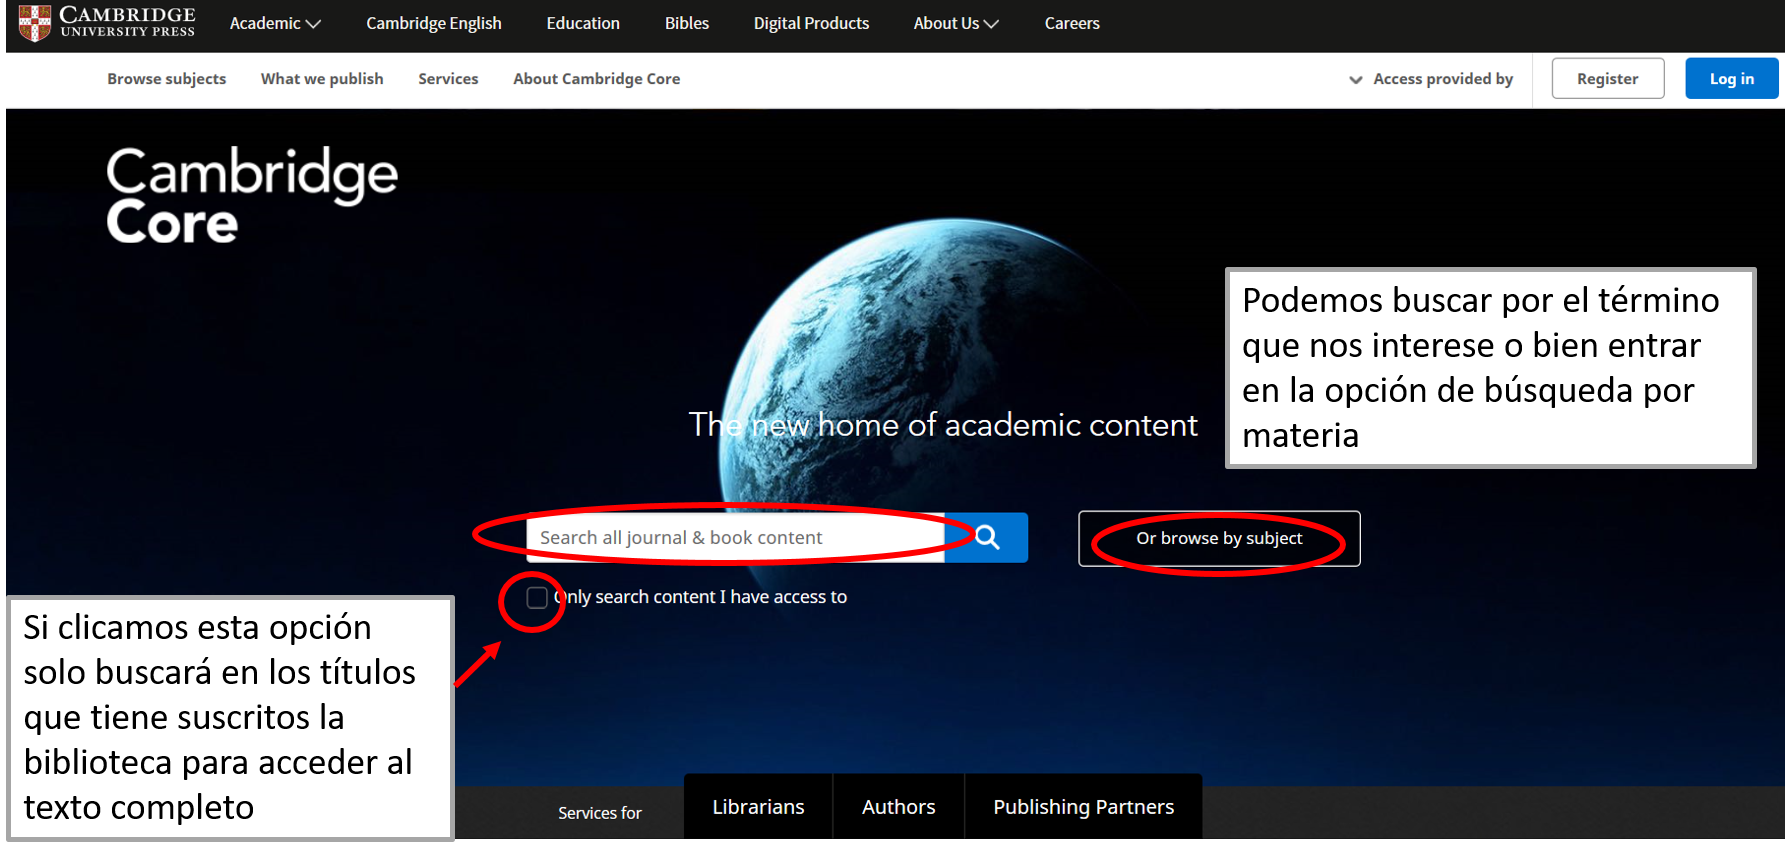Open the Cambridge English menu item

point(434,23)
